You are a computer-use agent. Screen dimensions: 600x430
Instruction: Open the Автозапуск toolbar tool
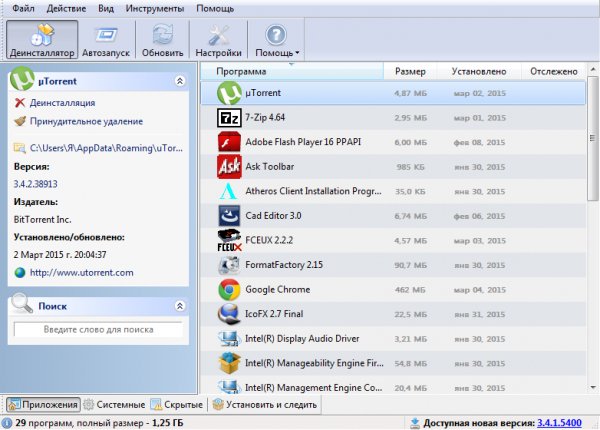coord(106,39)
